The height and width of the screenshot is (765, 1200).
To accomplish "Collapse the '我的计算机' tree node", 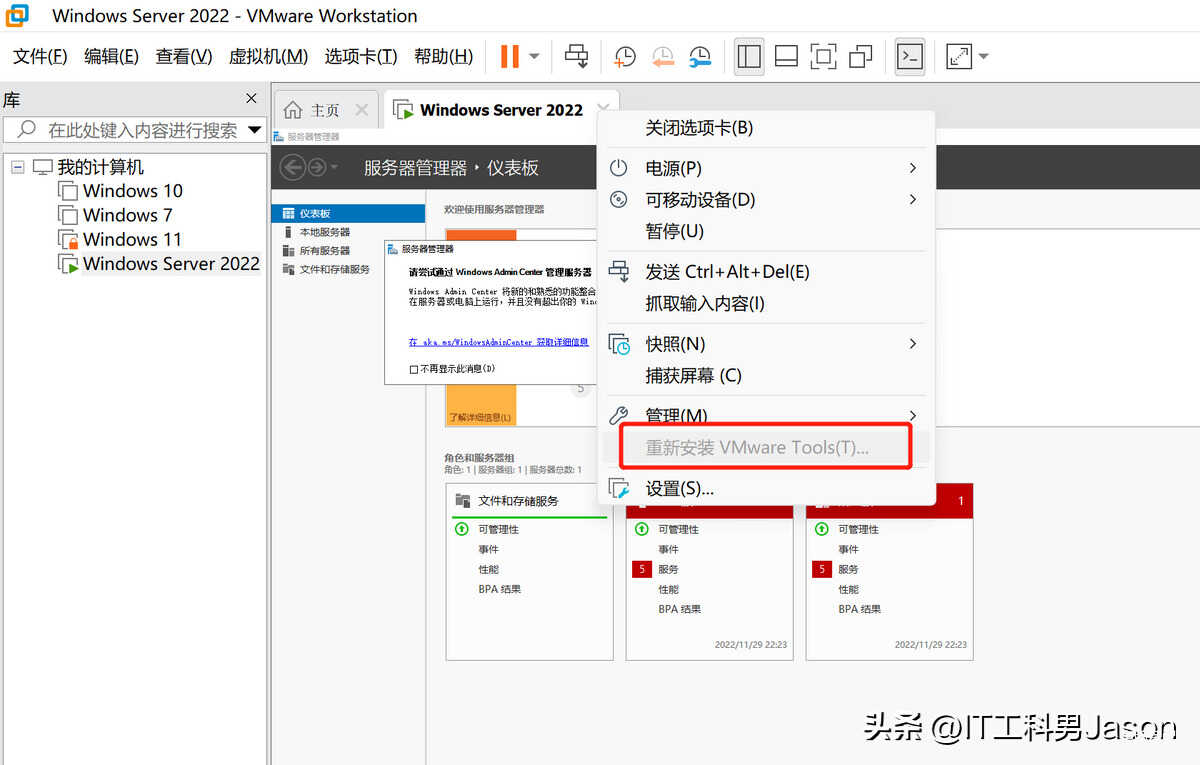I will click(x=18, y=167).
